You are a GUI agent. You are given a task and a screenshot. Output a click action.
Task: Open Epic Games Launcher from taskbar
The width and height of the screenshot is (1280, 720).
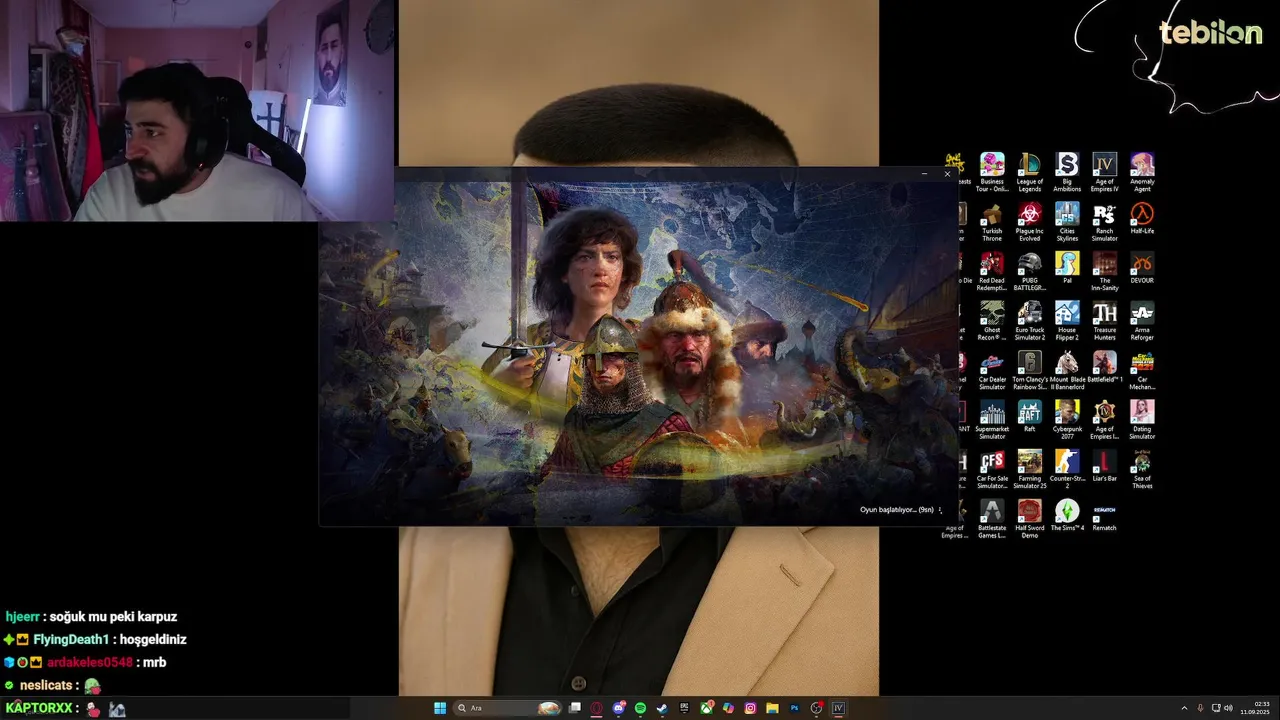[x=684, y=708]
